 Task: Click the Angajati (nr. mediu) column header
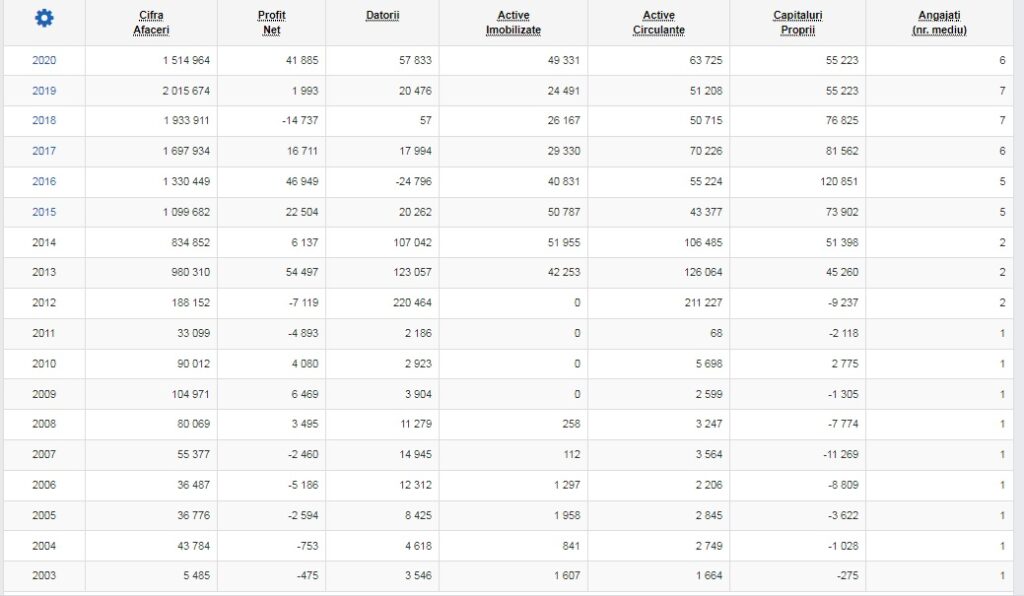click(939, 23)
